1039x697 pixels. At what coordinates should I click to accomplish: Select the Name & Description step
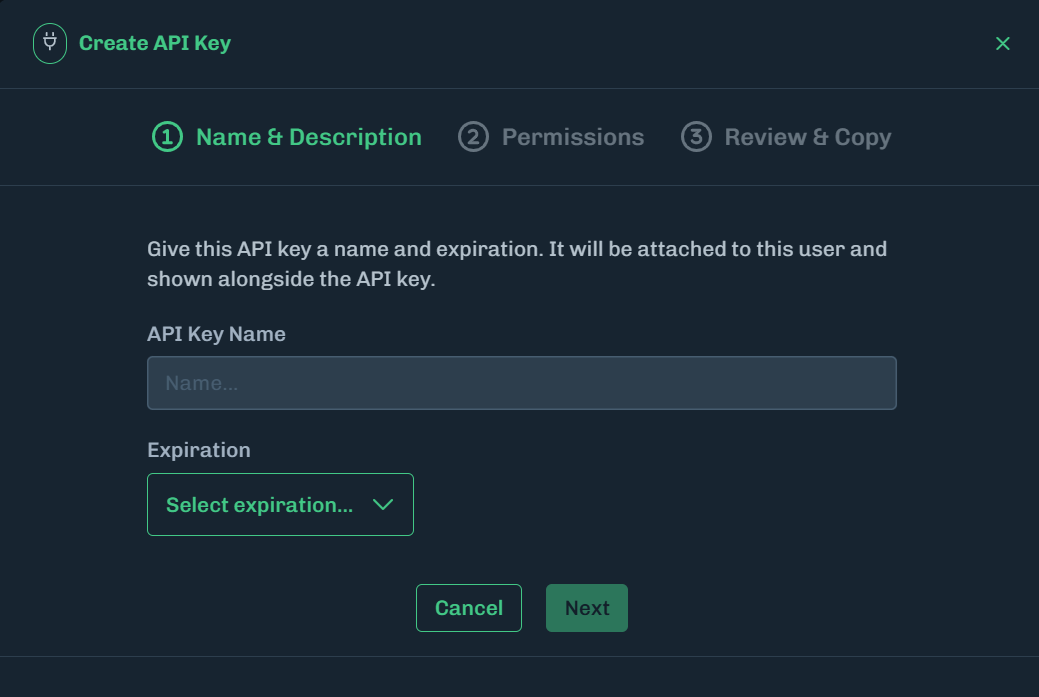[308, 137]
